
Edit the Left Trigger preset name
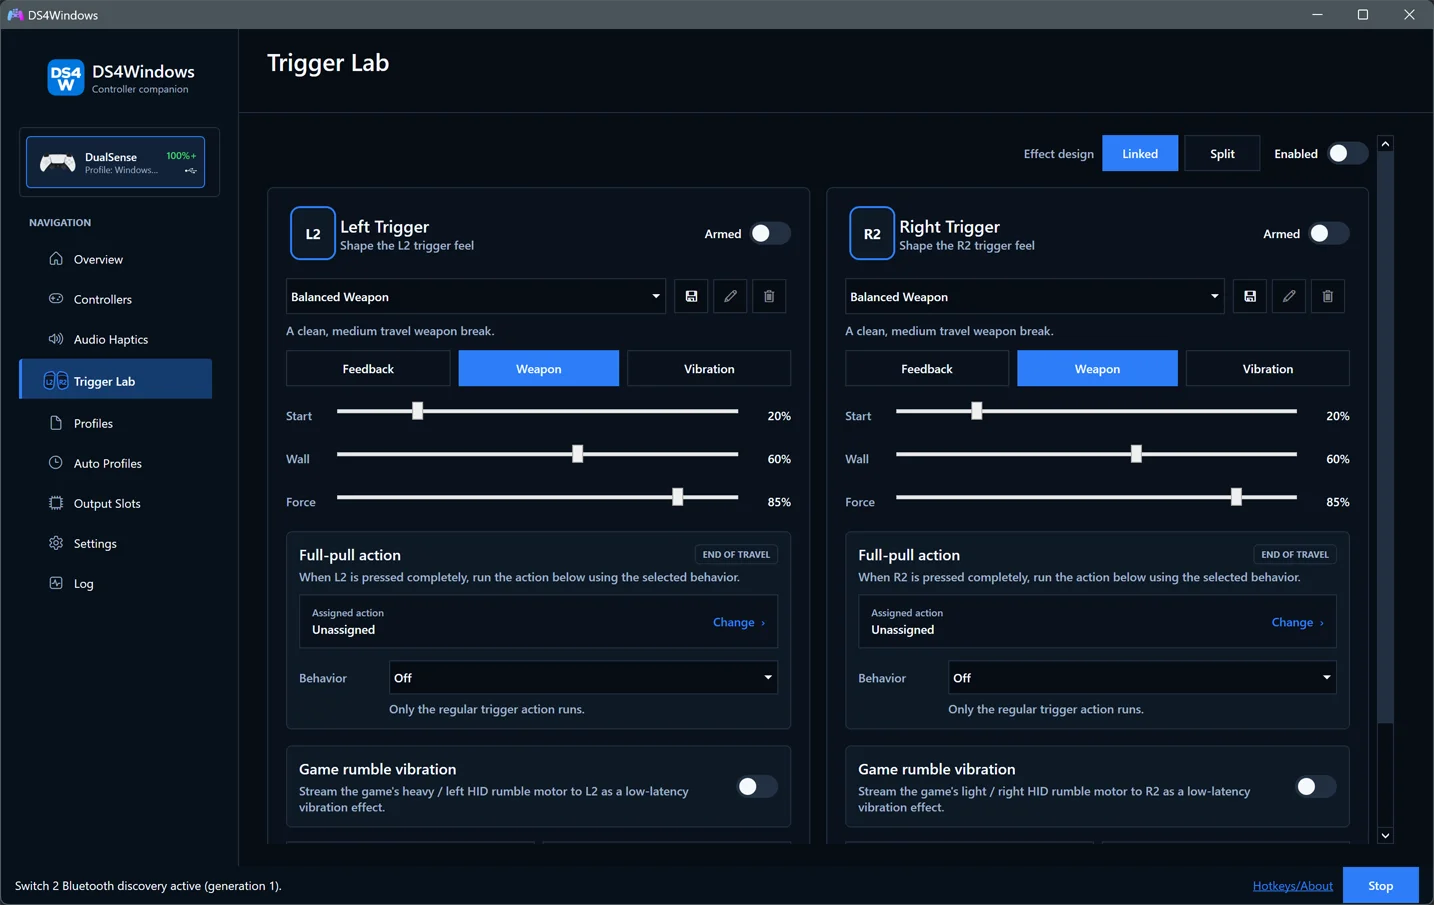(730, 296)
